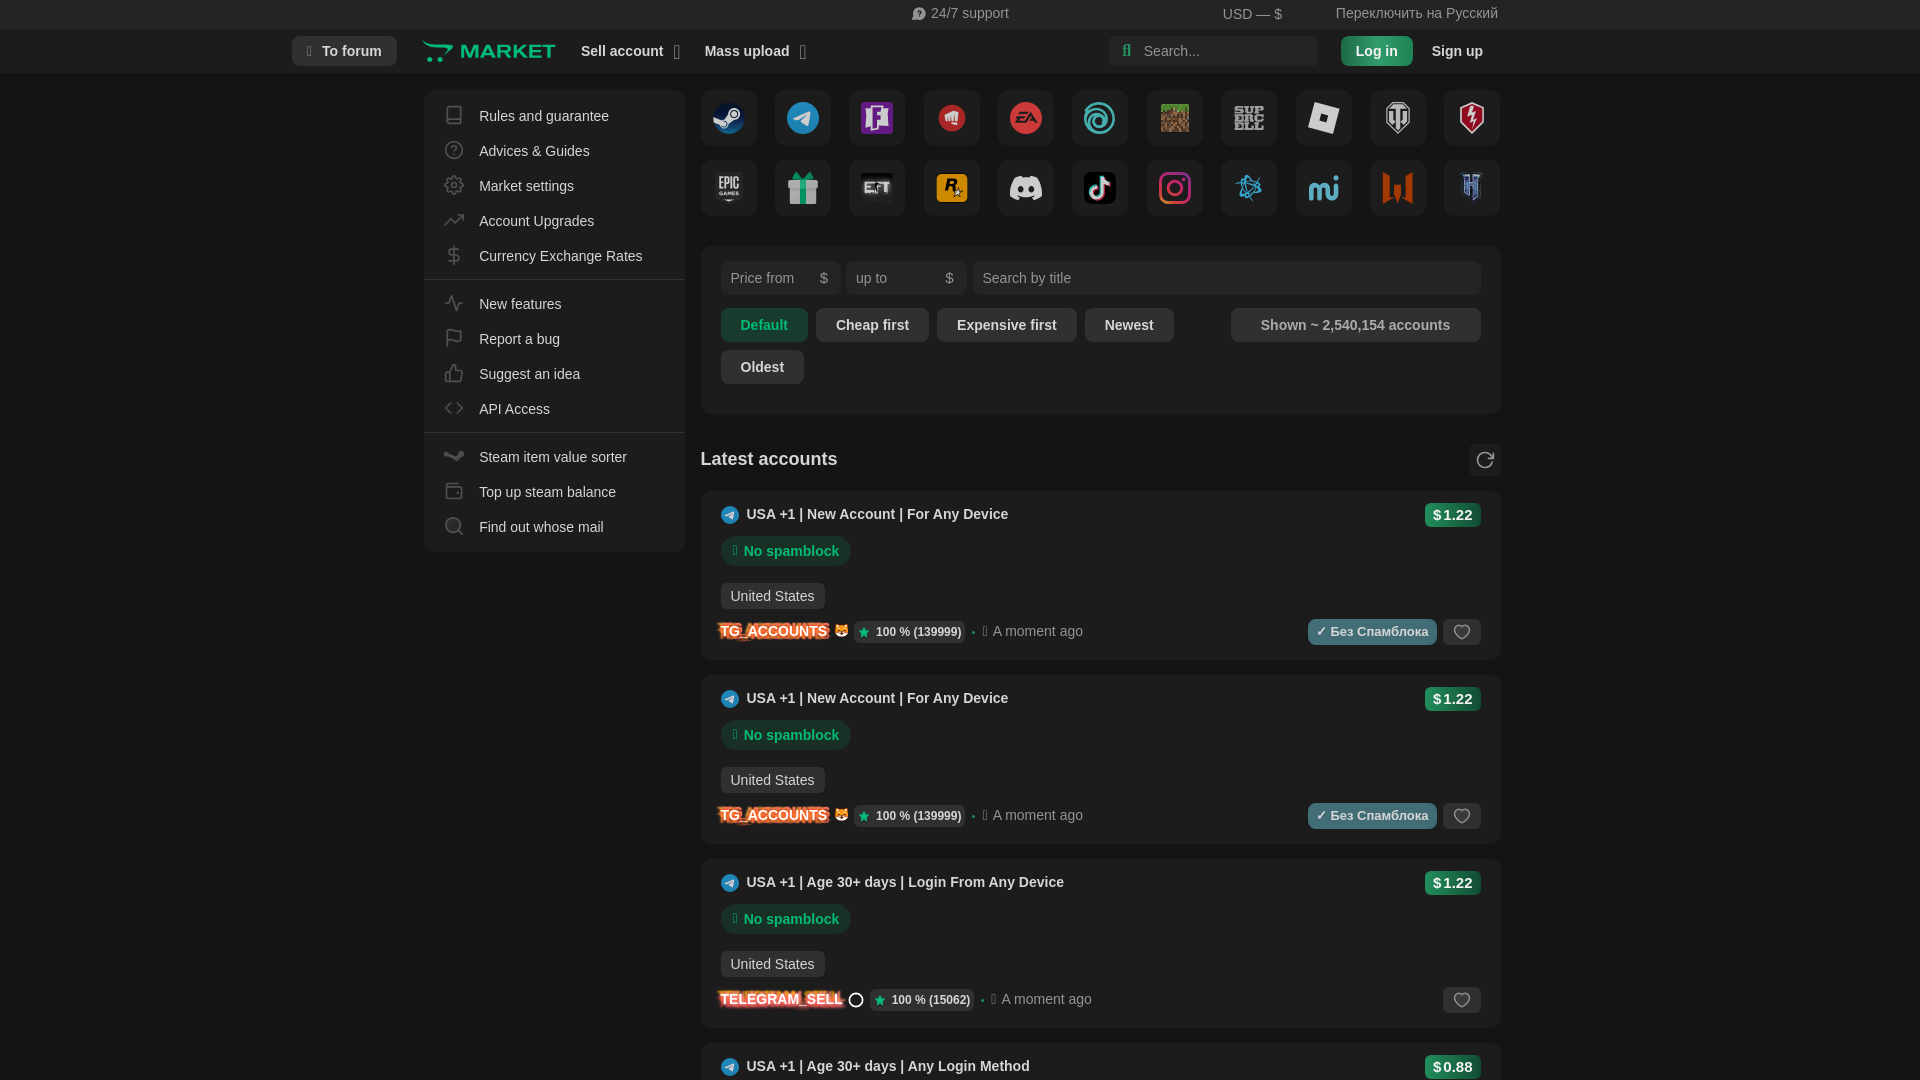Click the Log in button
Image resolution: width=1920 pixels, height=1080 pixels.
pyautogui.click(x=1376, y=51)
